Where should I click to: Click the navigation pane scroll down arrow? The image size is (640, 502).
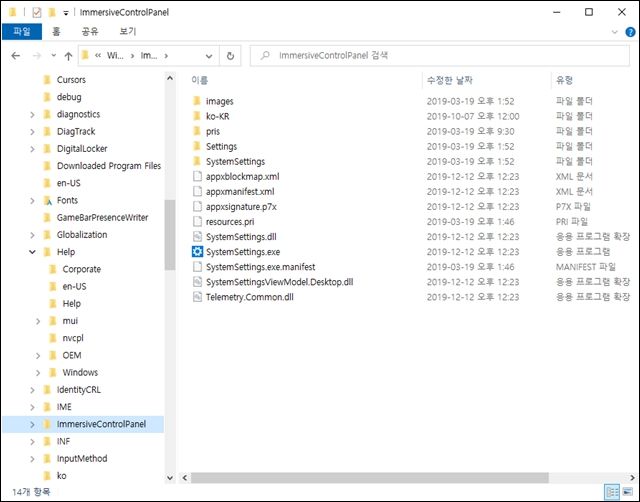pyautogui.click(x=170, y=478)
